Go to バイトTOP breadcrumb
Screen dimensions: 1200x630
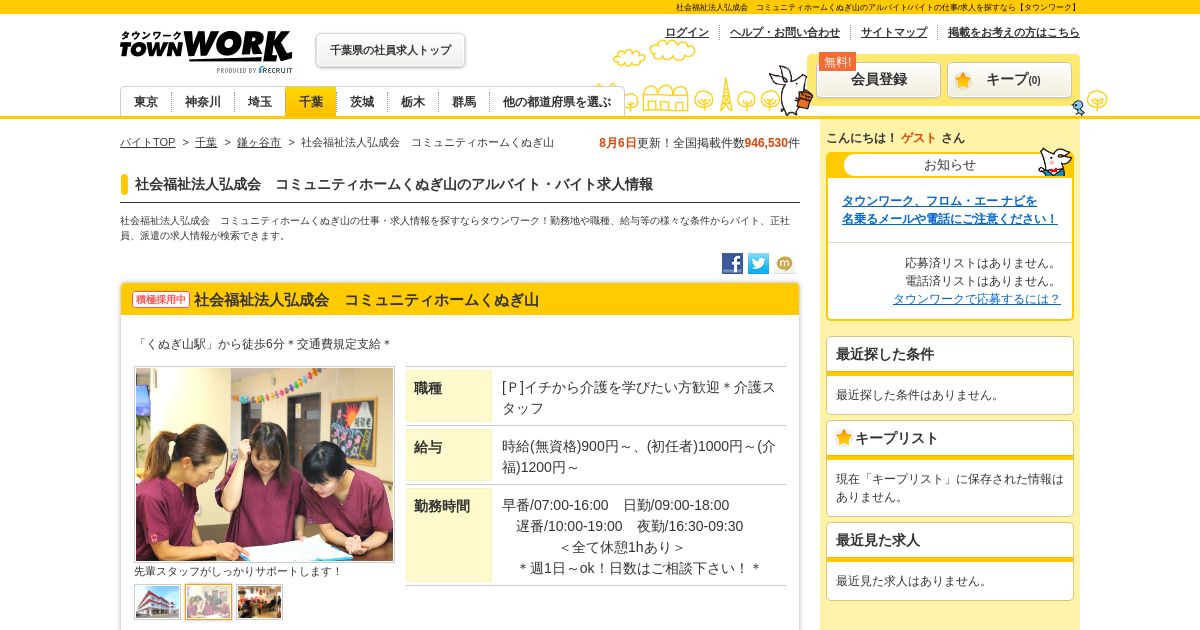(148, 143)
